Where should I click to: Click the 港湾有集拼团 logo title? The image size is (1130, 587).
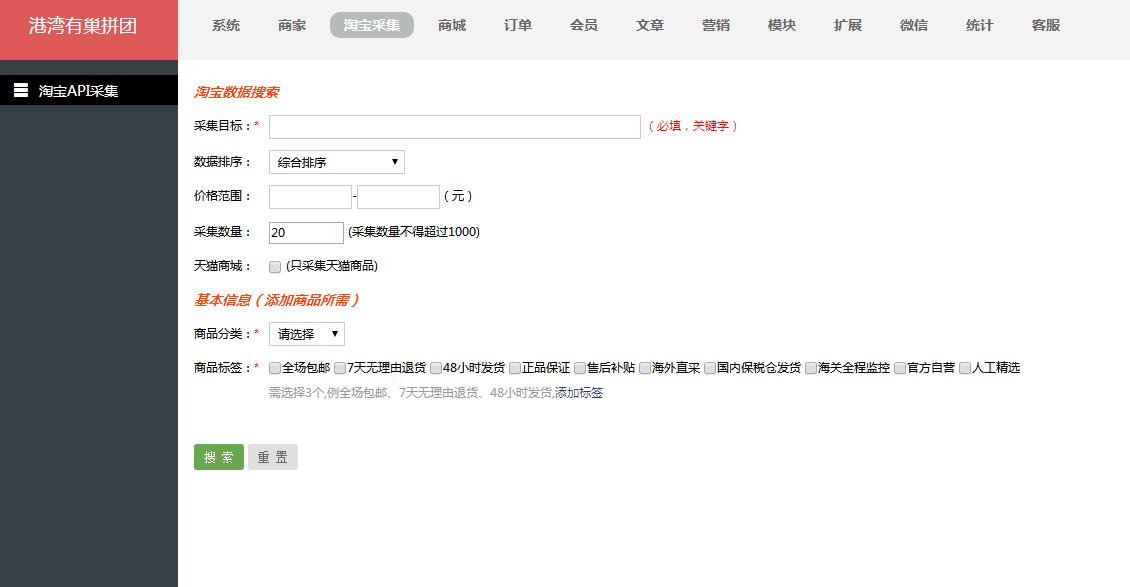click(83, 26)
